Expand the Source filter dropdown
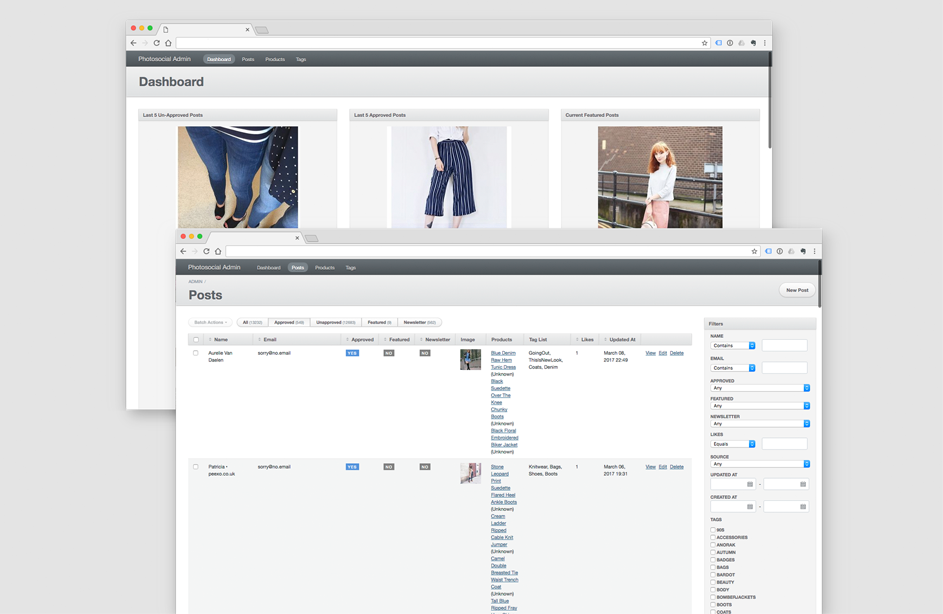The width and height of the screenshot is (943, 614). click(760, 464)
